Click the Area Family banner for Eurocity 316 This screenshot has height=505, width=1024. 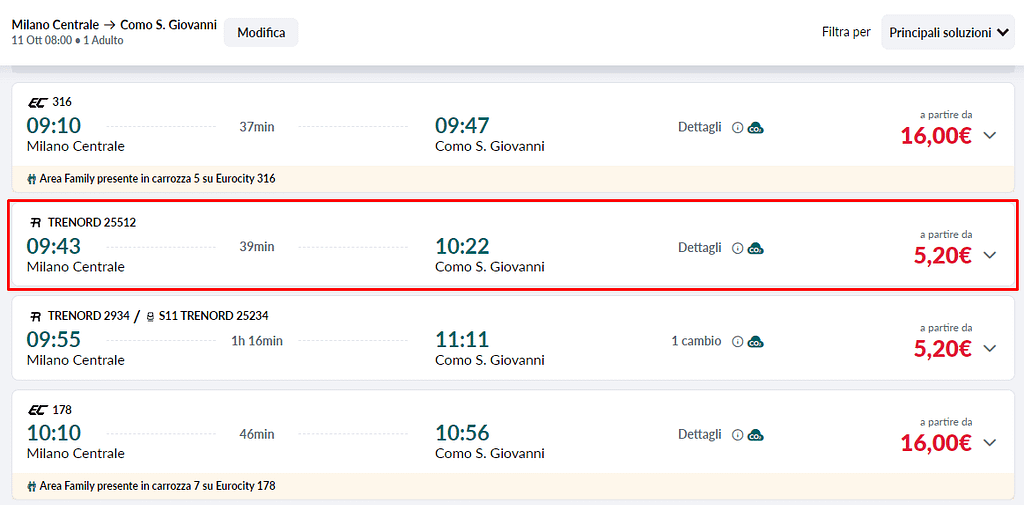click(x=151, y=179)
